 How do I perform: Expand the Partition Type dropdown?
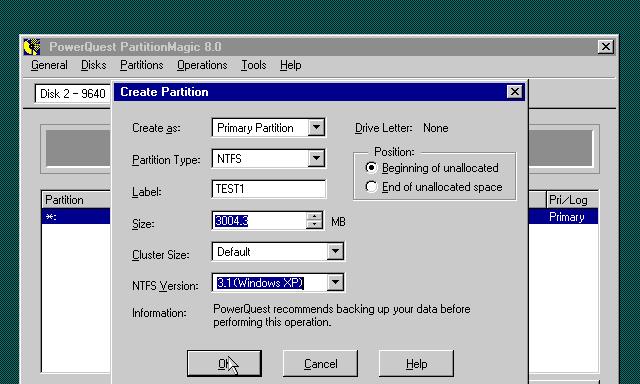pos(316,158)
